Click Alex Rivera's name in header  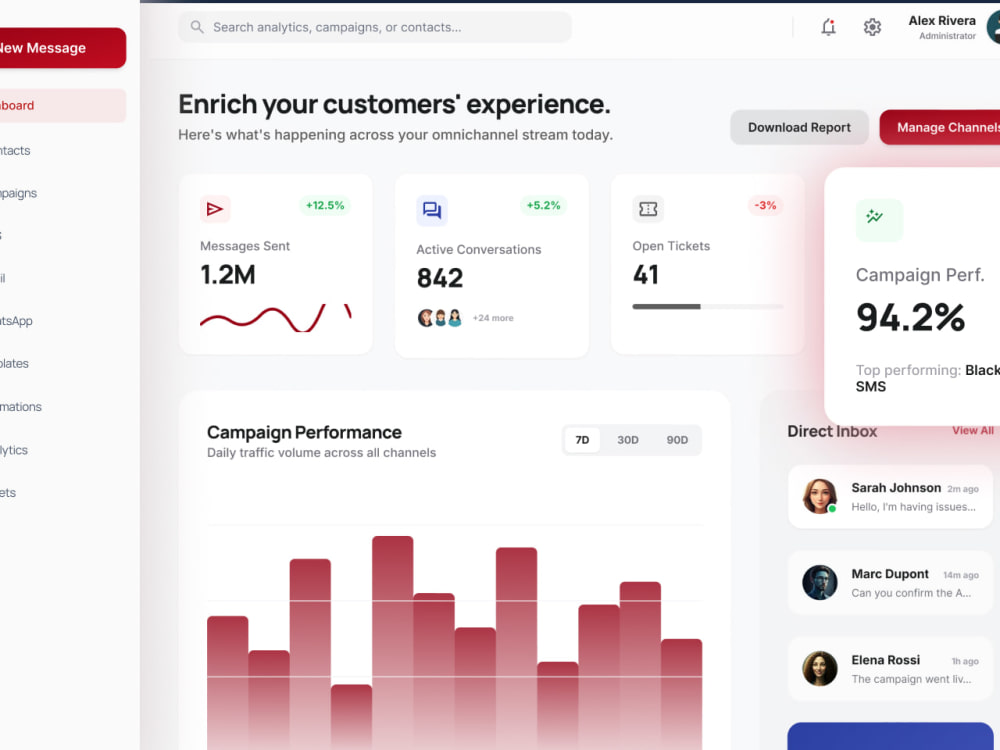point(942,20)
